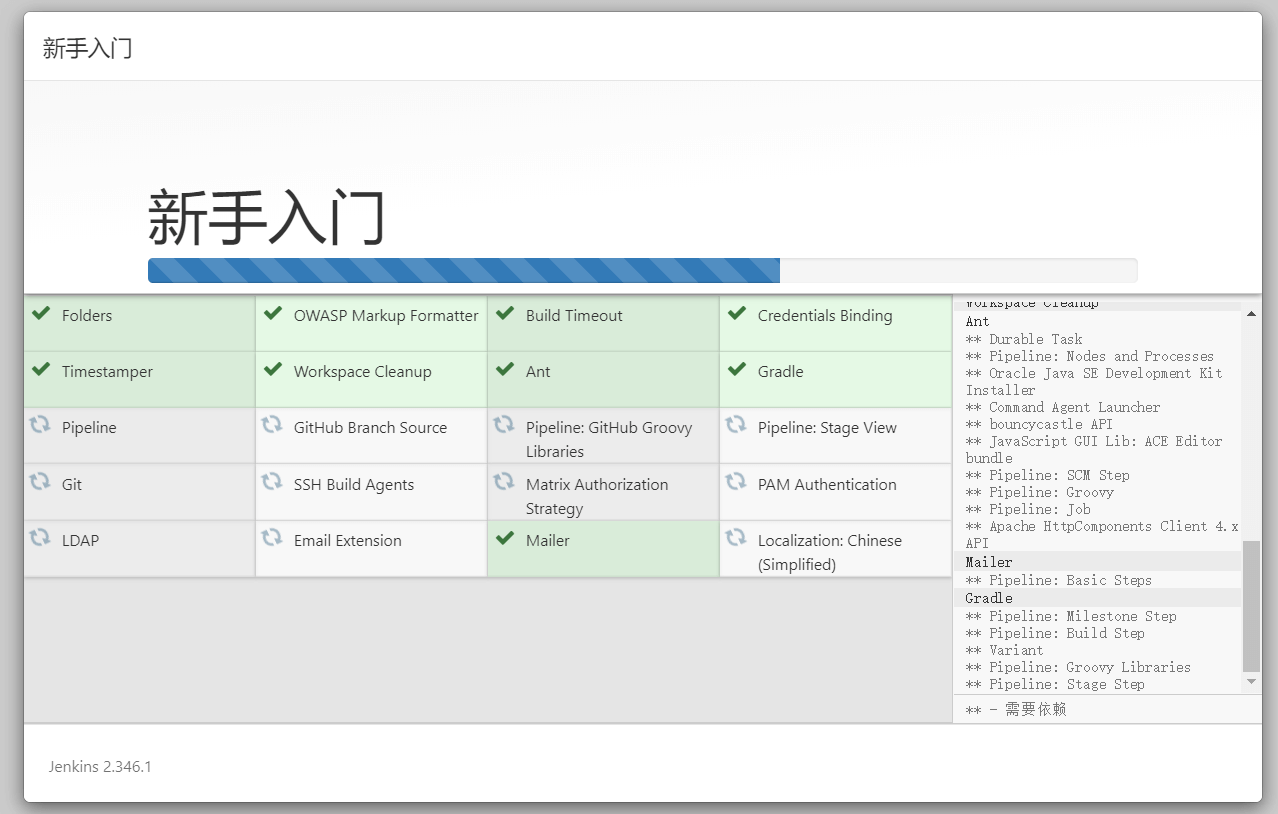Click the 需要依赖 legend below the log

point(1016,709)
